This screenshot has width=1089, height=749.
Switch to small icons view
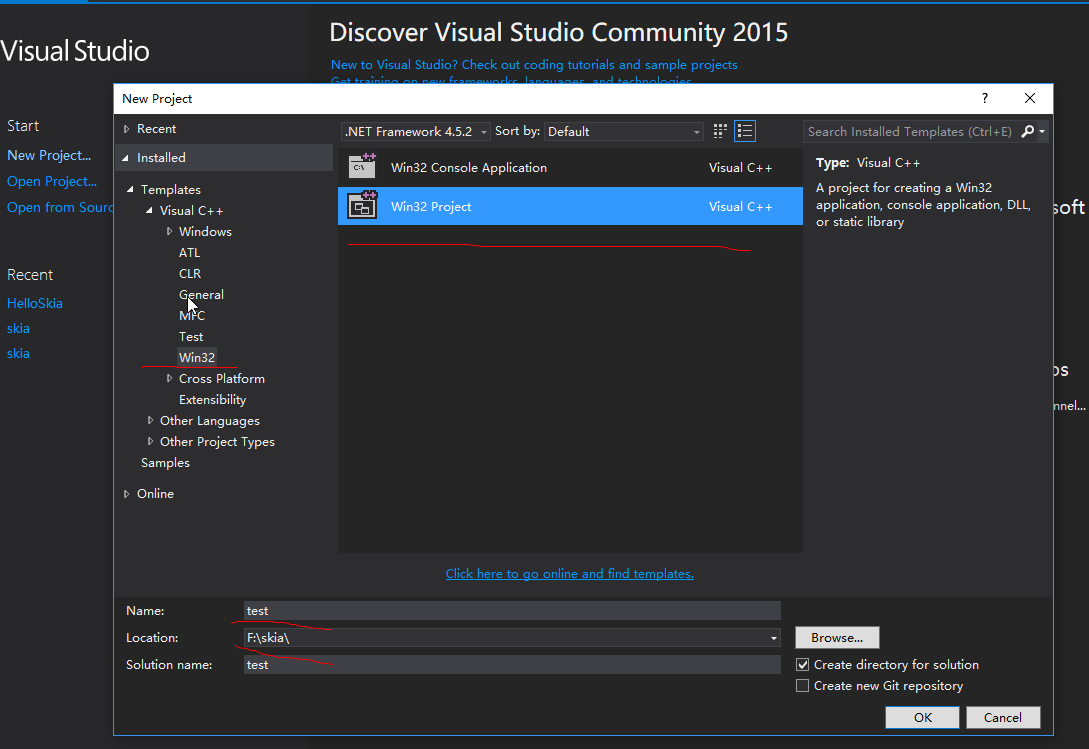(720, 131)
